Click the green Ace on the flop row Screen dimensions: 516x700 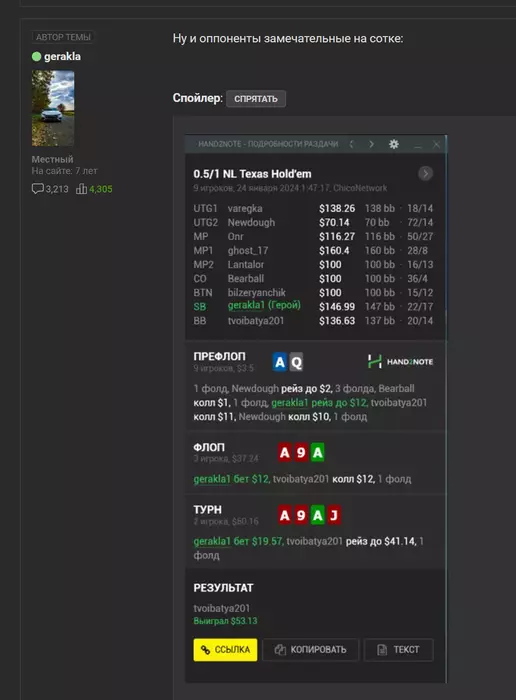(x=317, y=453)
